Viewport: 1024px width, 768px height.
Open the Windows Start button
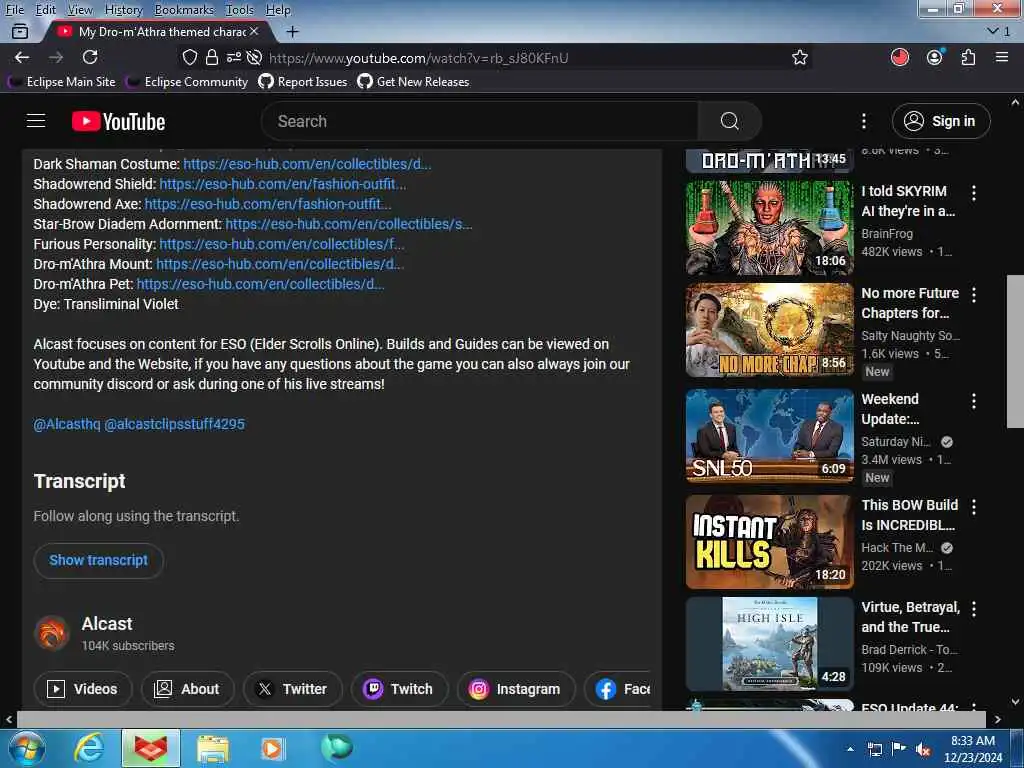click(x=26, y=748)
